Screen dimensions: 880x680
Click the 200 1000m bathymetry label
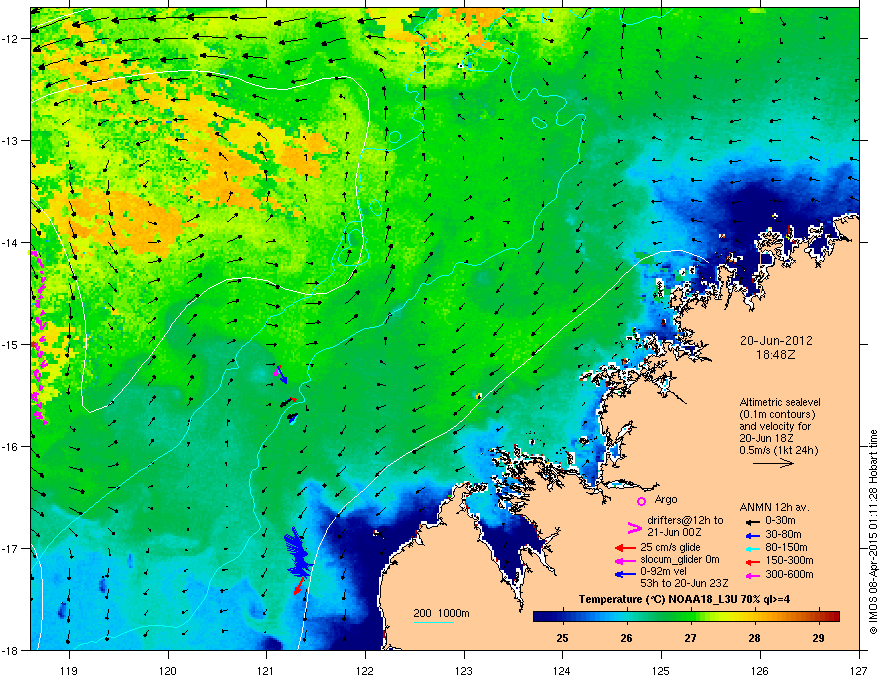[x=441, y=613]
